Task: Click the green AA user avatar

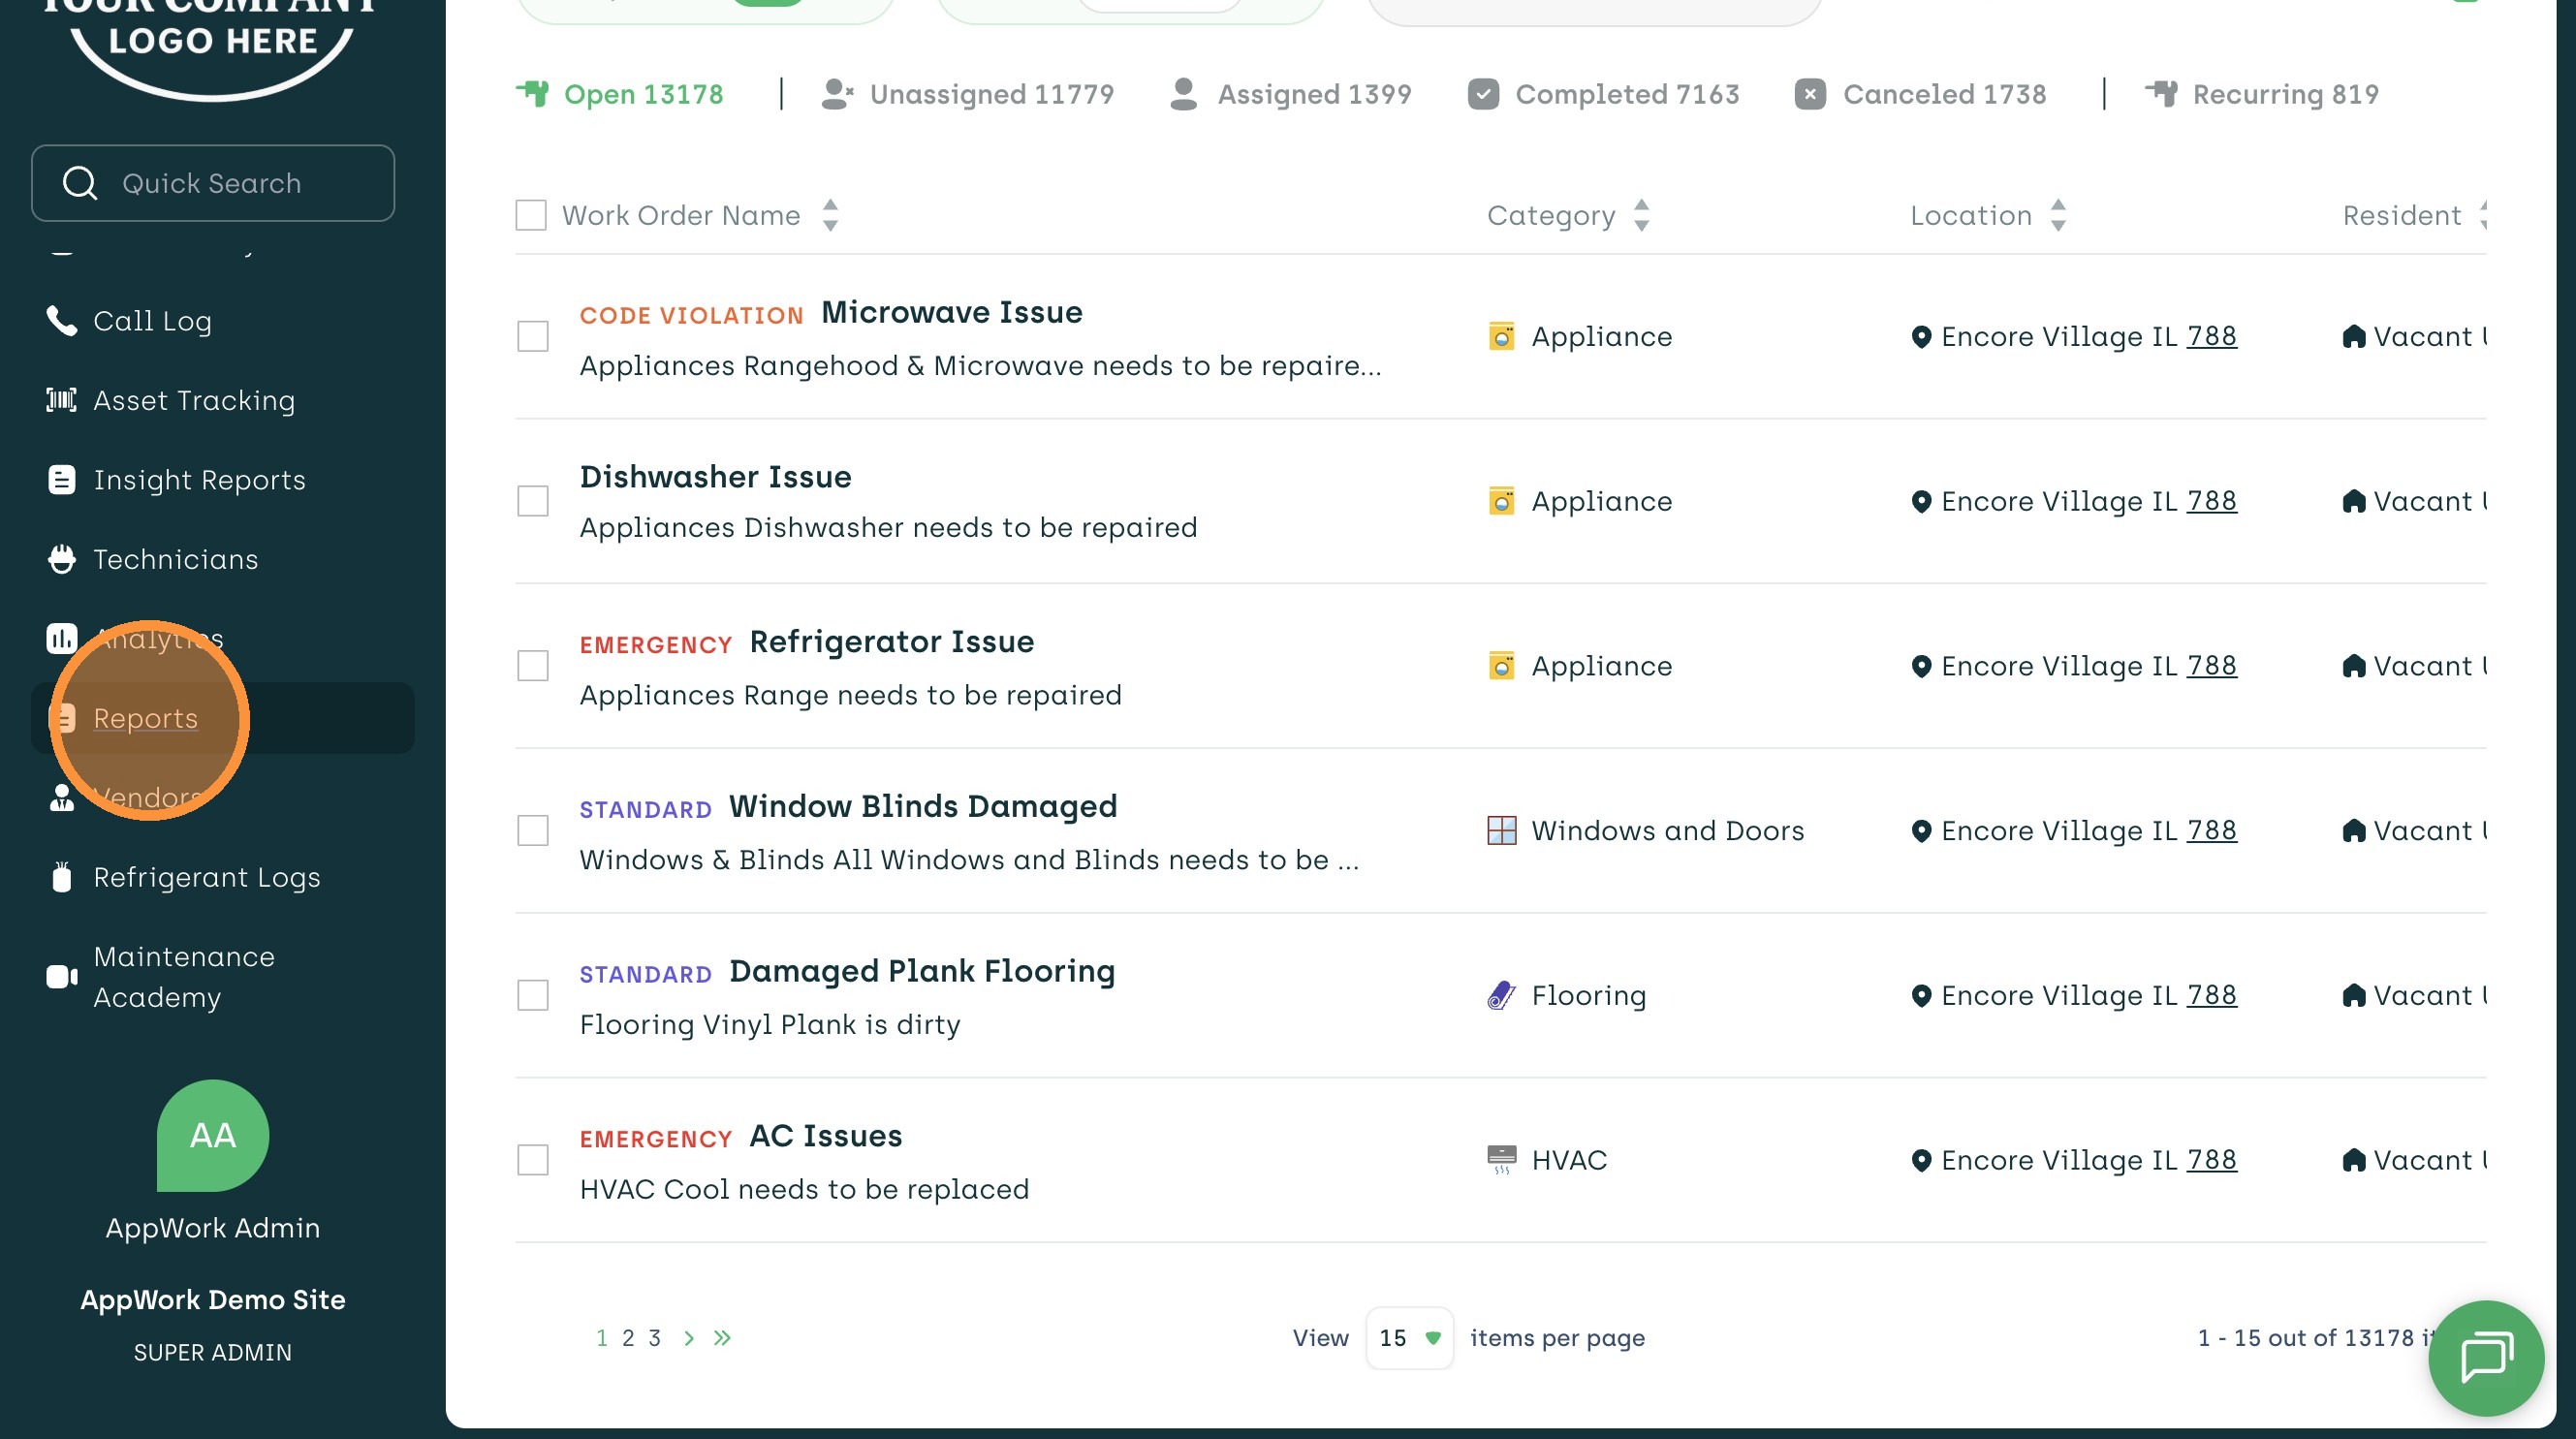Action: click(x=213, y=1135)
